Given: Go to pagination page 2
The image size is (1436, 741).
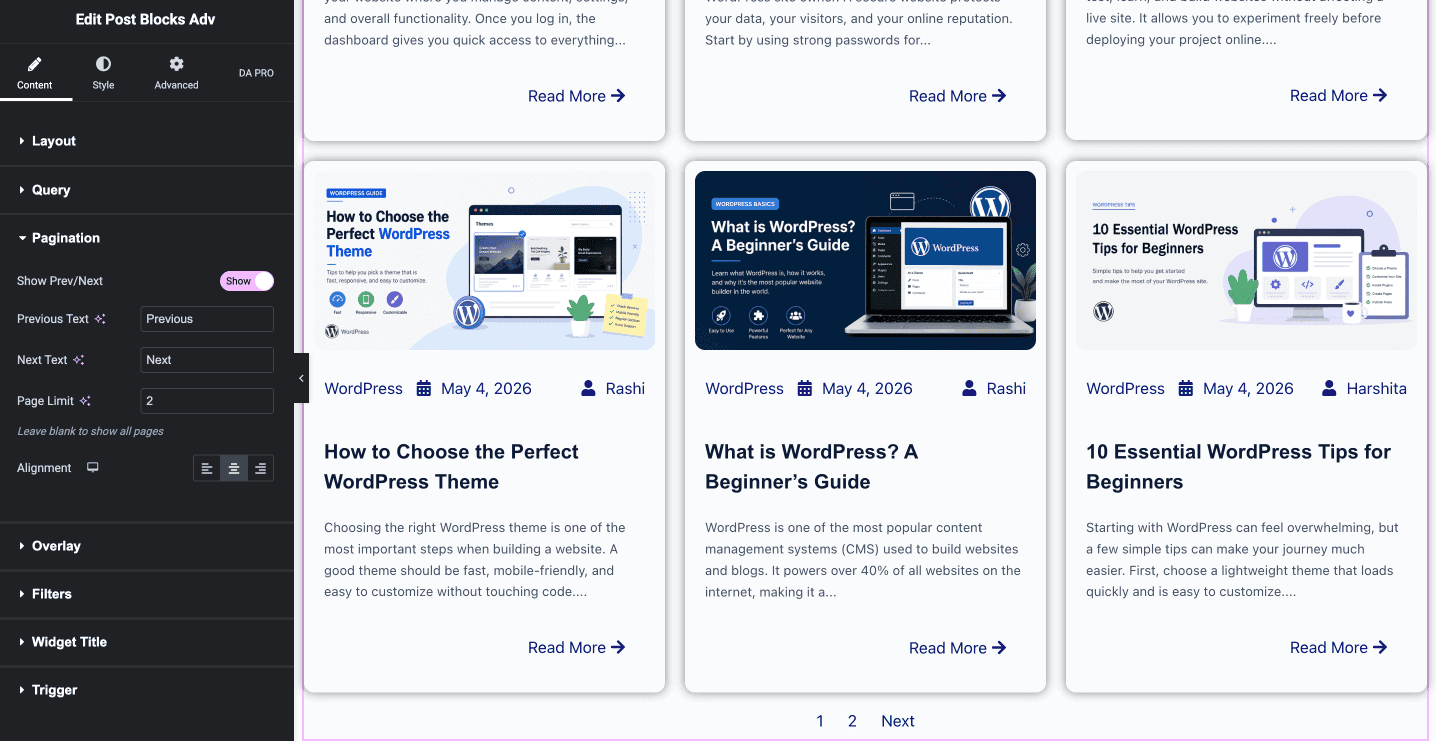Looking at the screenshot, I should pos(852,721).
